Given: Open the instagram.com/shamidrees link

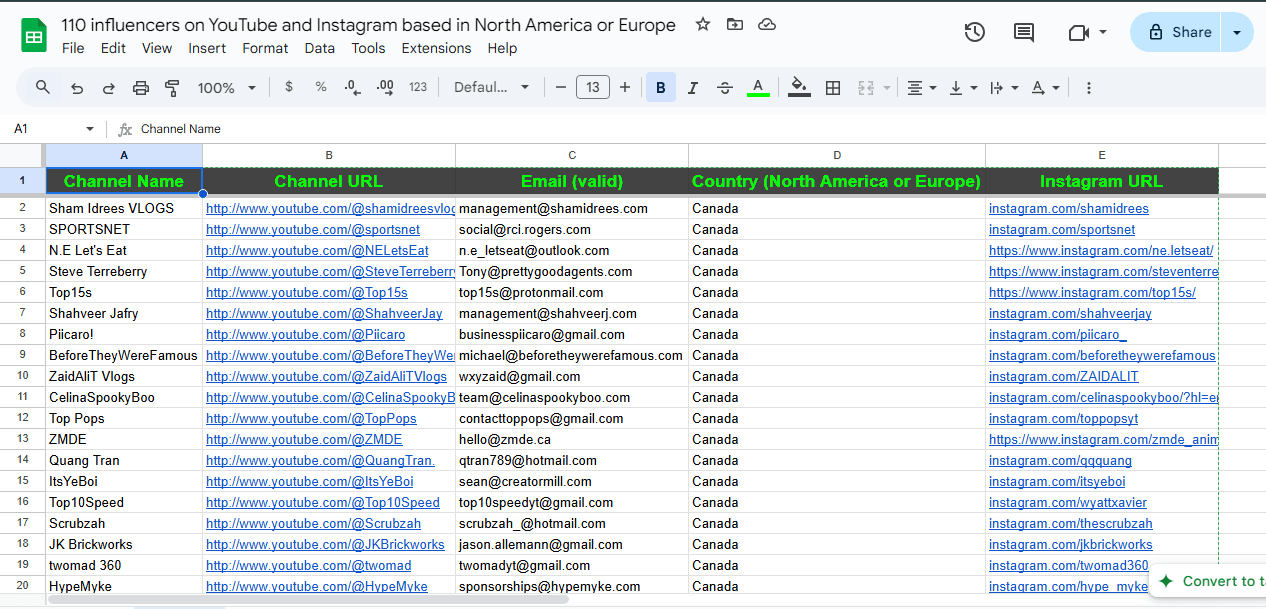Looking at the screenshot, I should (1068, 209).
